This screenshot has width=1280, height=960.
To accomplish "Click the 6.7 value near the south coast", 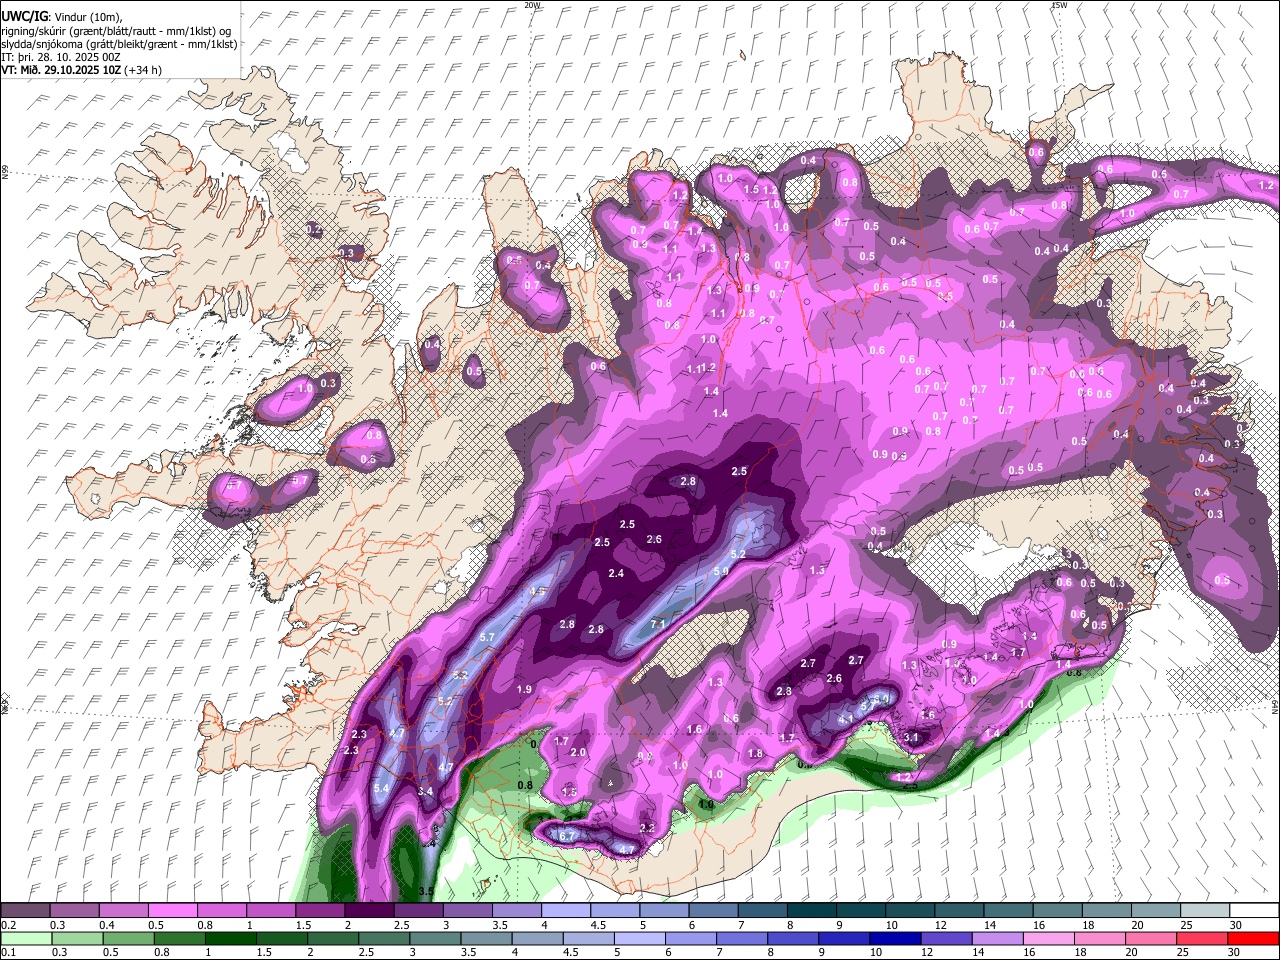I will [567, 835].
